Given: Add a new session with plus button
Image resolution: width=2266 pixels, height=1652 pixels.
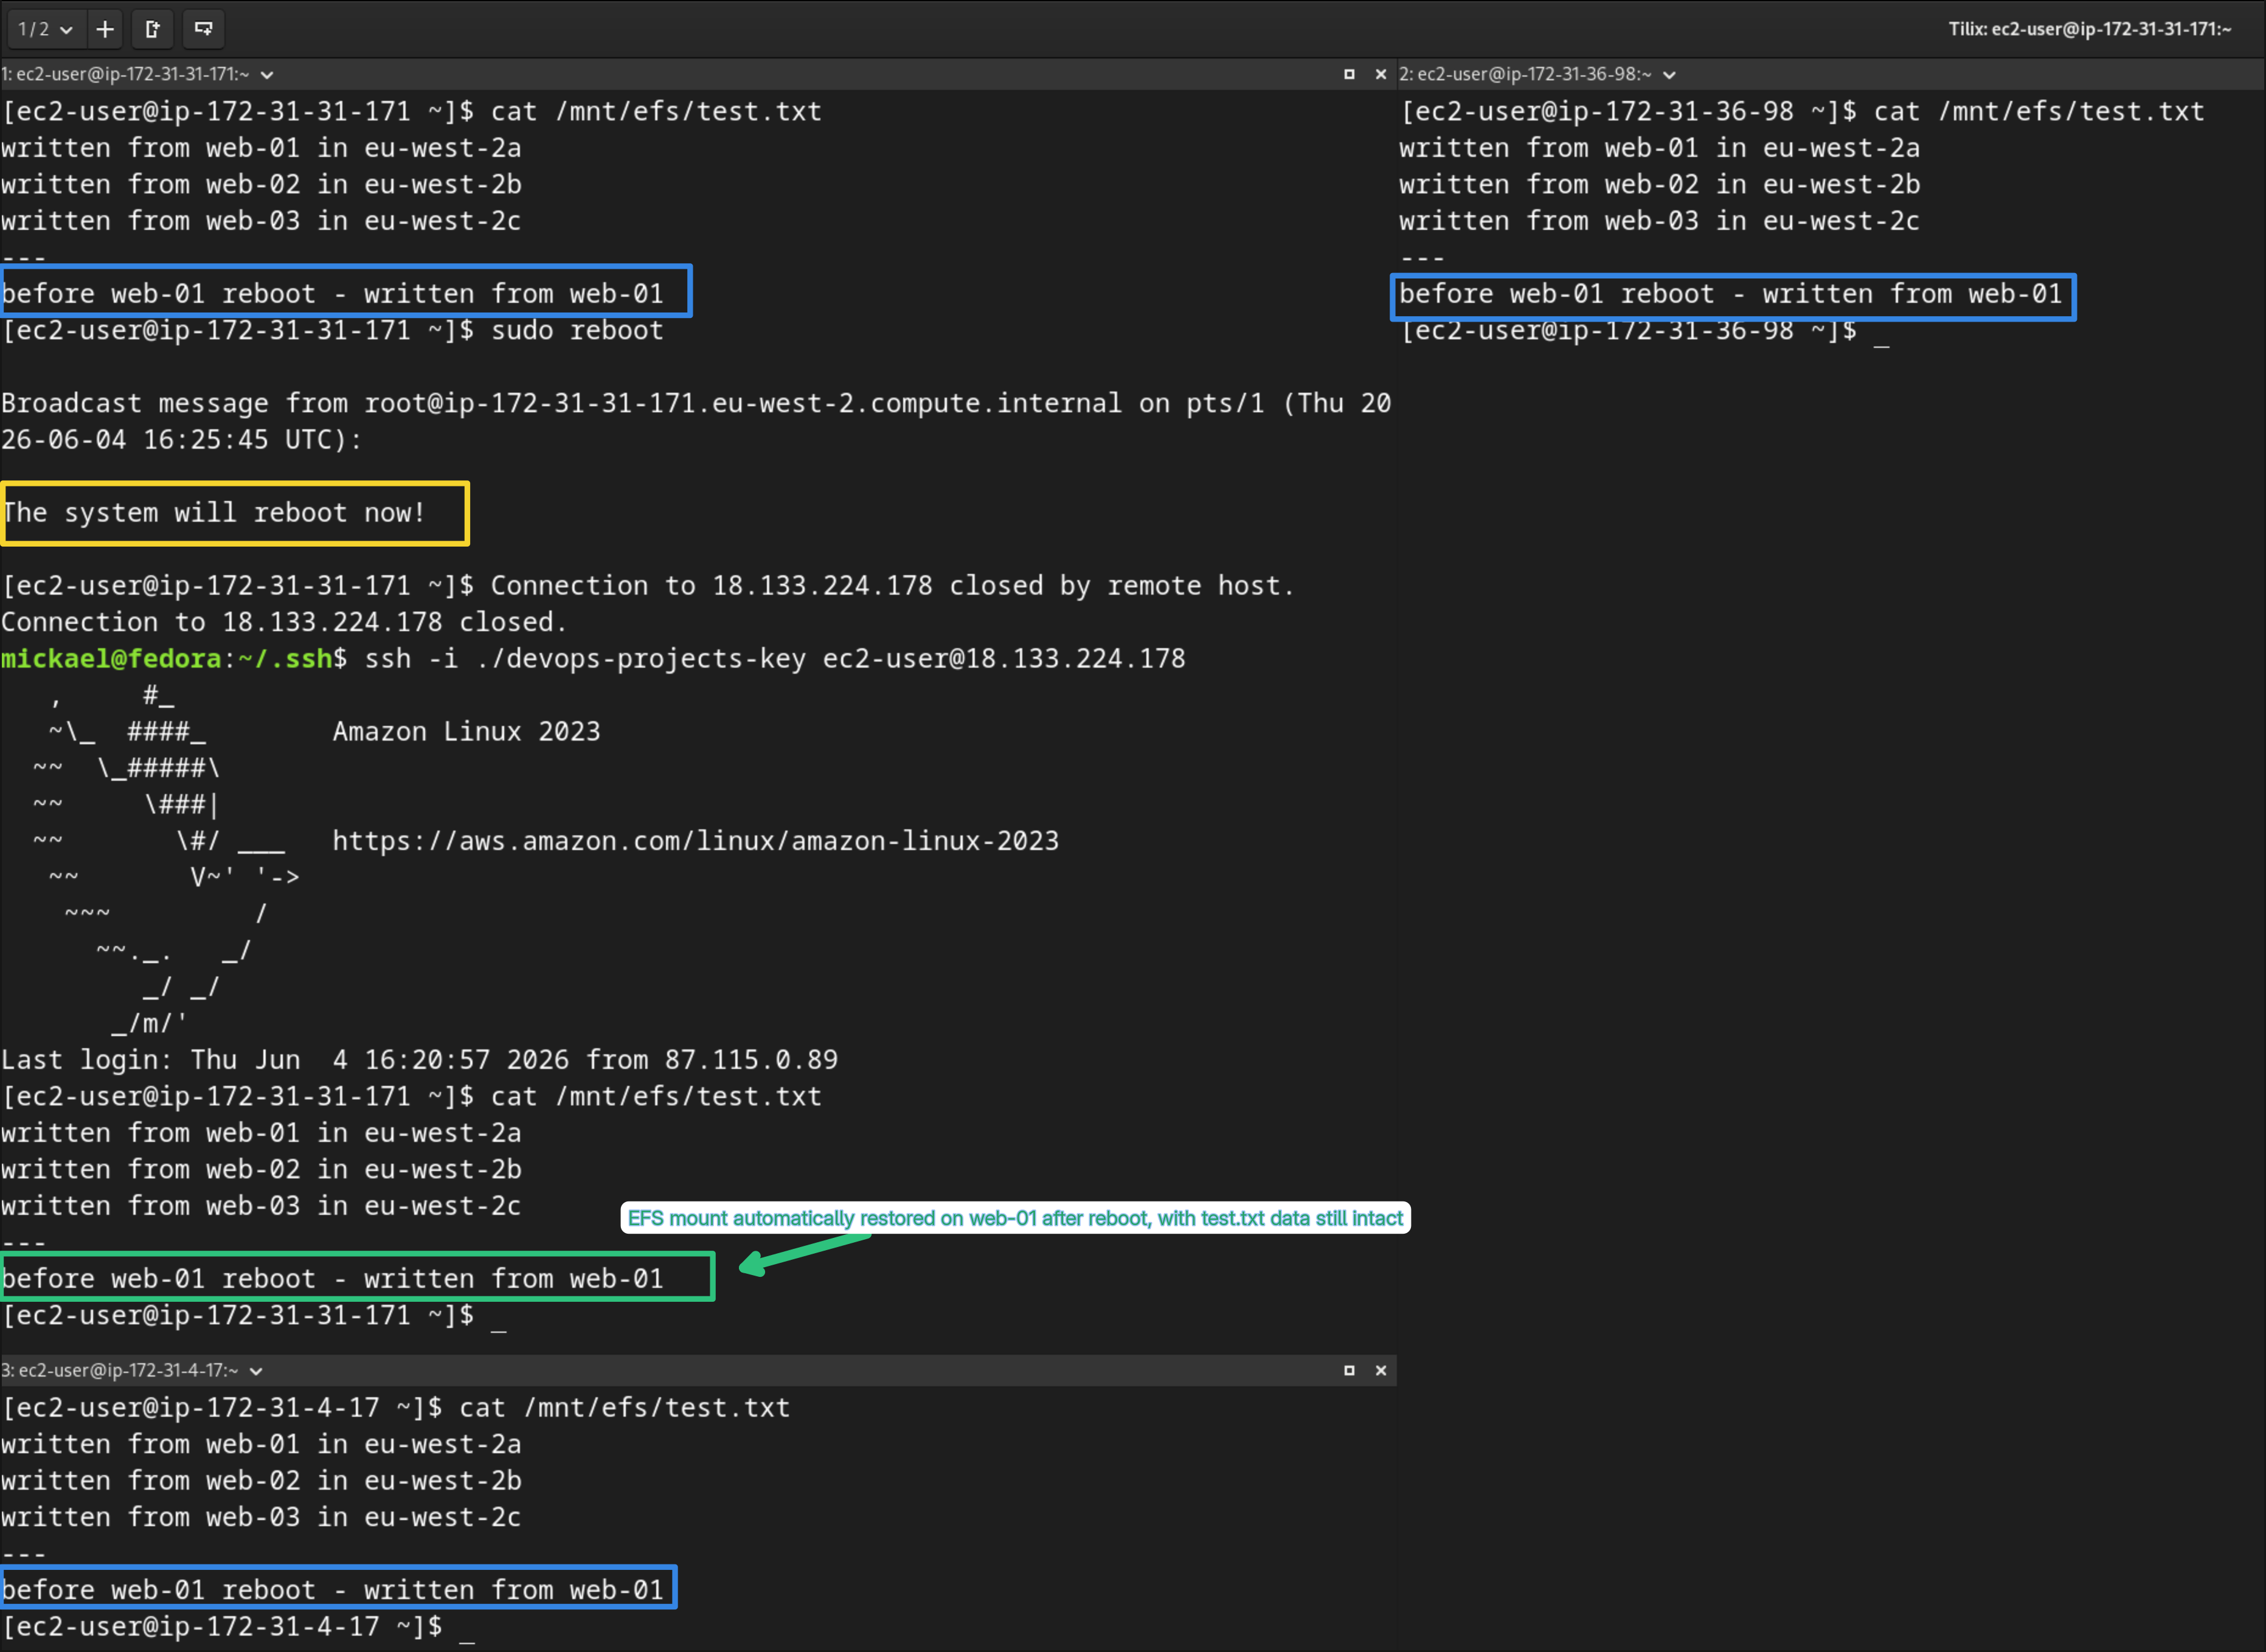Looking at the screenshot, I should tap(105, 29).
